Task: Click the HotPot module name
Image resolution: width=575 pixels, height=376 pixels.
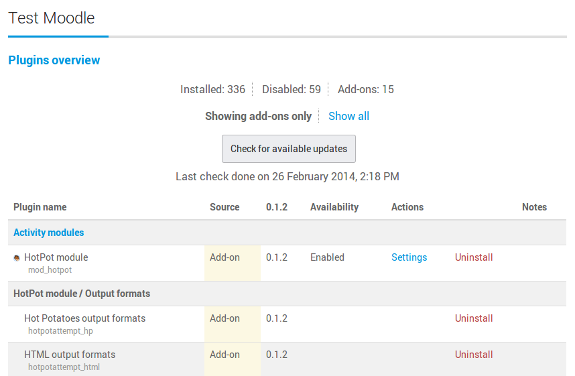Action: (56, 258)
